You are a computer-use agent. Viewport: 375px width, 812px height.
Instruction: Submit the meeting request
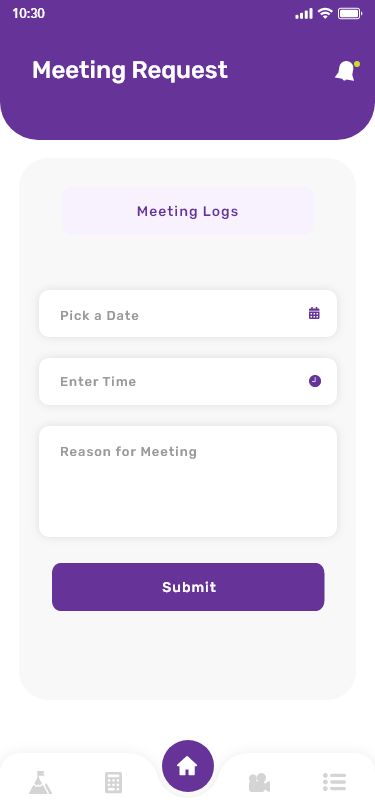pyautogui.click(x=188, y=587)
